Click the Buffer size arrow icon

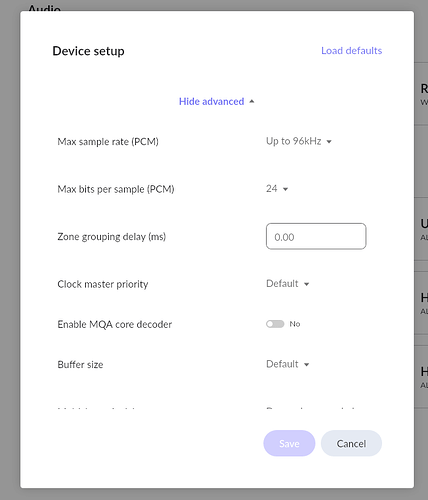point(307,365)
